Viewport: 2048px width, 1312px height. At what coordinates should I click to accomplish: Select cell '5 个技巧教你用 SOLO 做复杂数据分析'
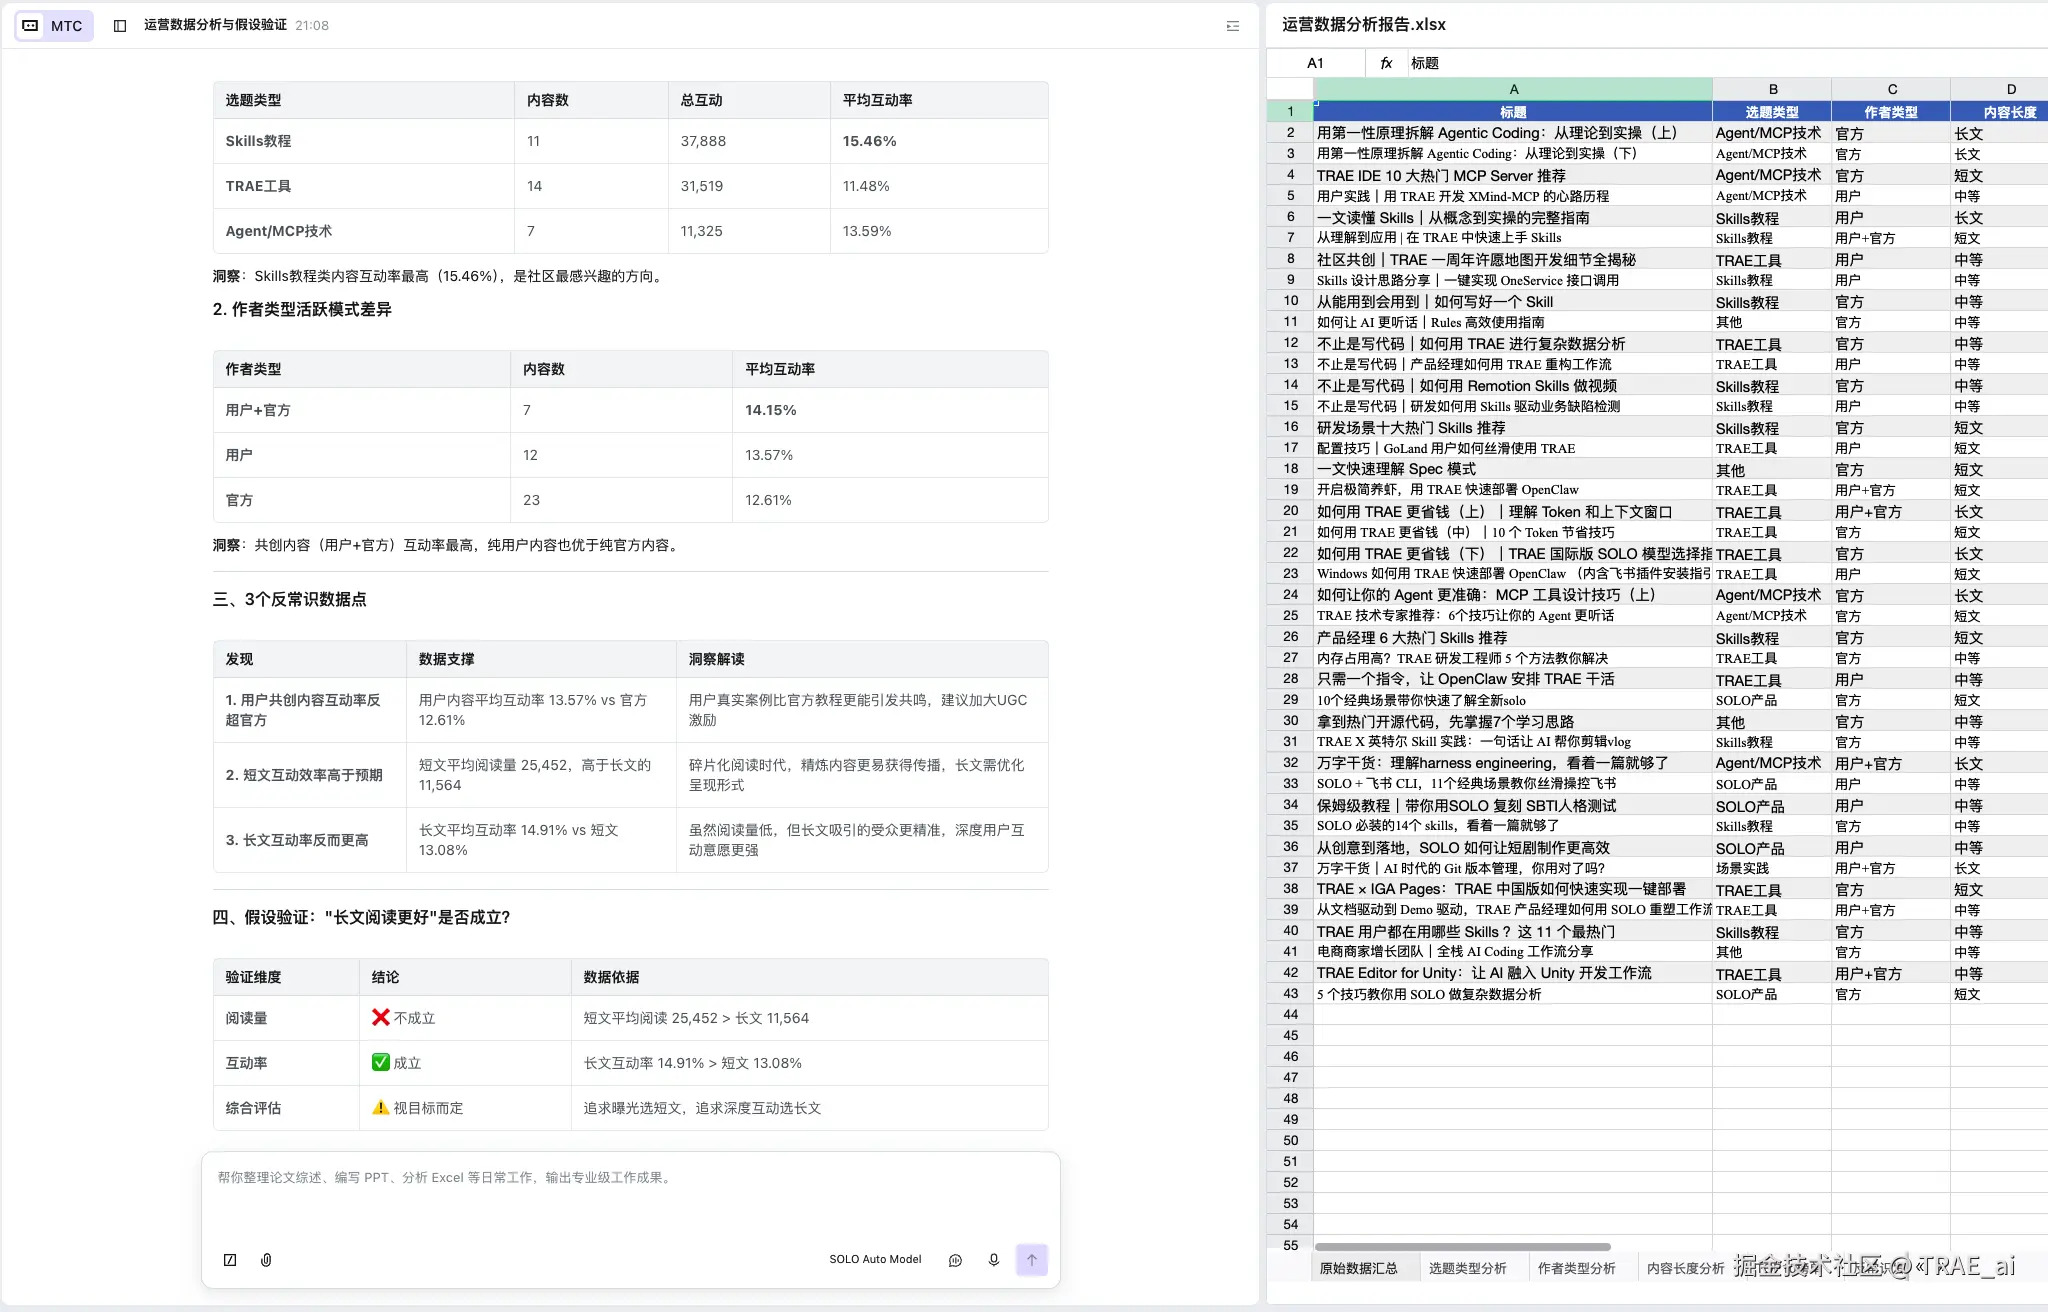tap(1513, 994)
